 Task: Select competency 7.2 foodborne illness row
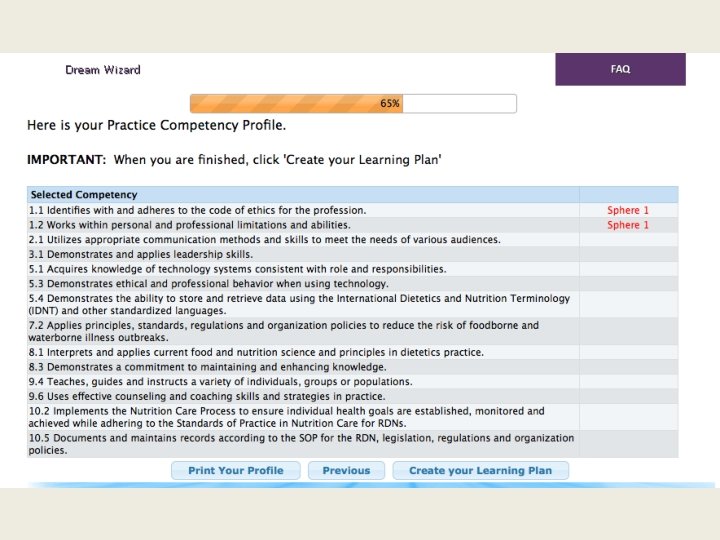[284, 331]
